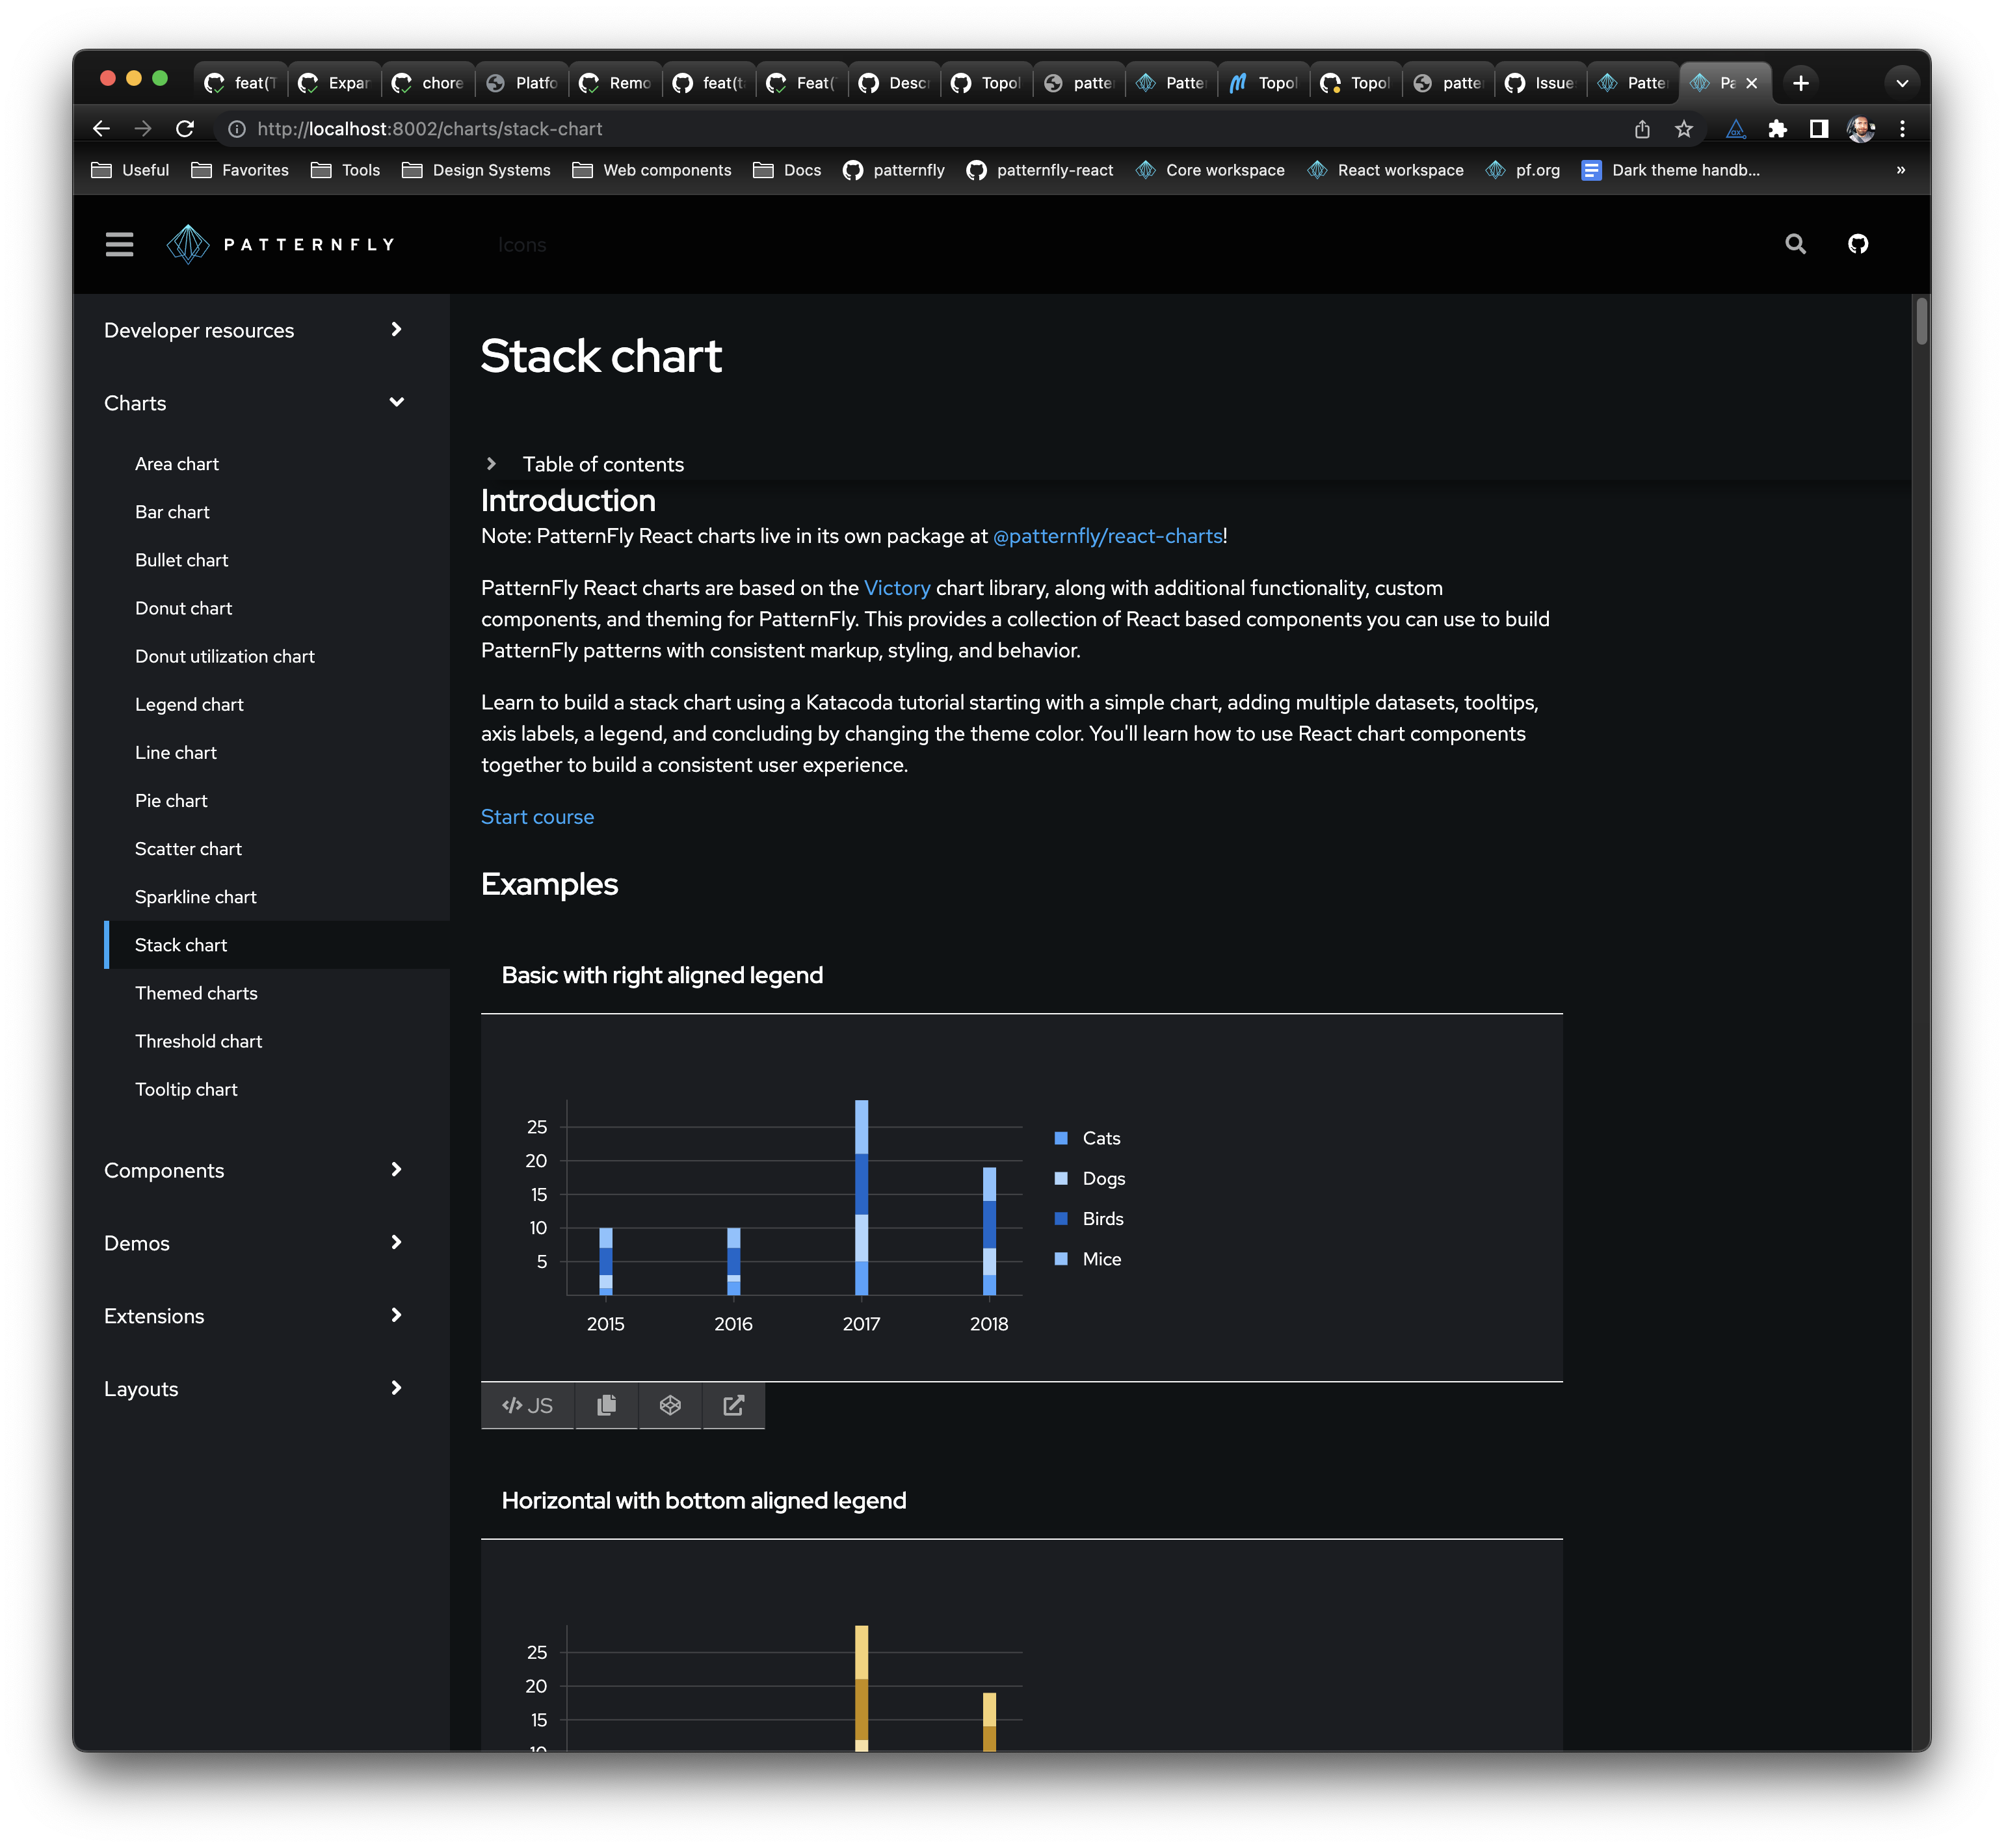This screenshot has height=1848, width=2004.
Task: Bookmark page with the star icon
Action: pos(1684,129)
